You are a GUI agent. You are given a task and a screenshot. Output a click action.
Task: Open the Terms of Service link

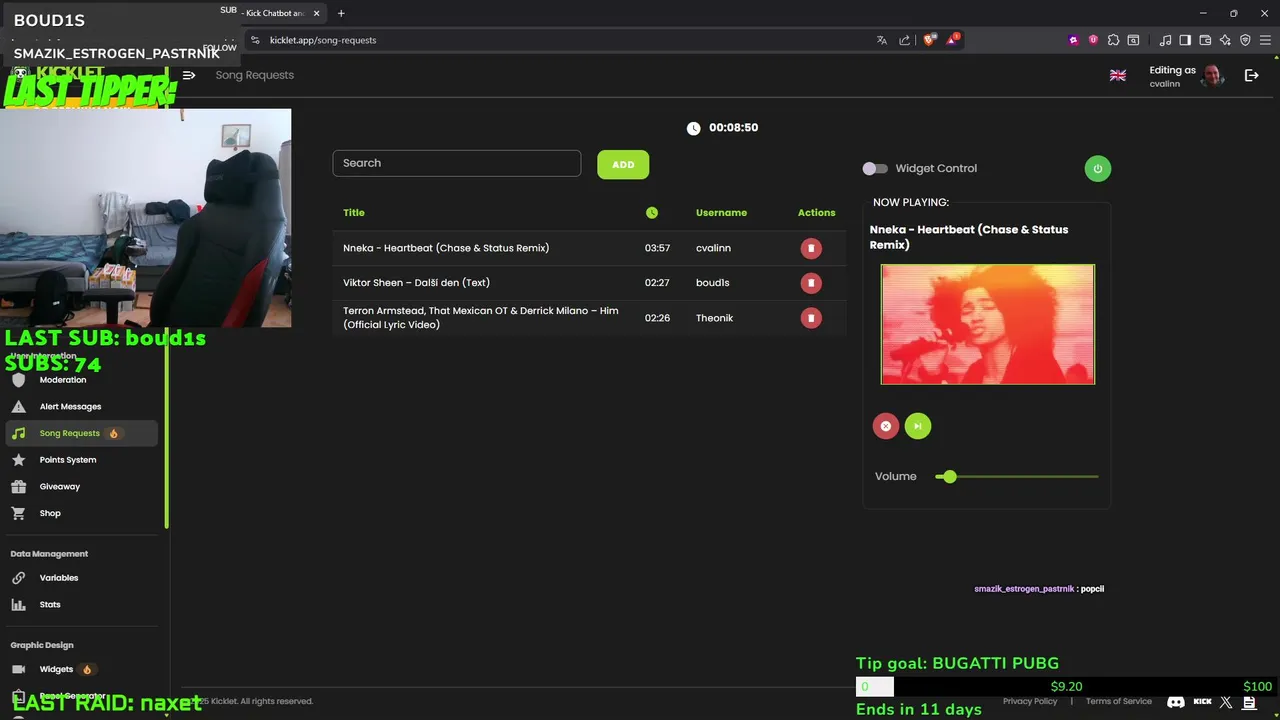click(x=1119, y=702)
